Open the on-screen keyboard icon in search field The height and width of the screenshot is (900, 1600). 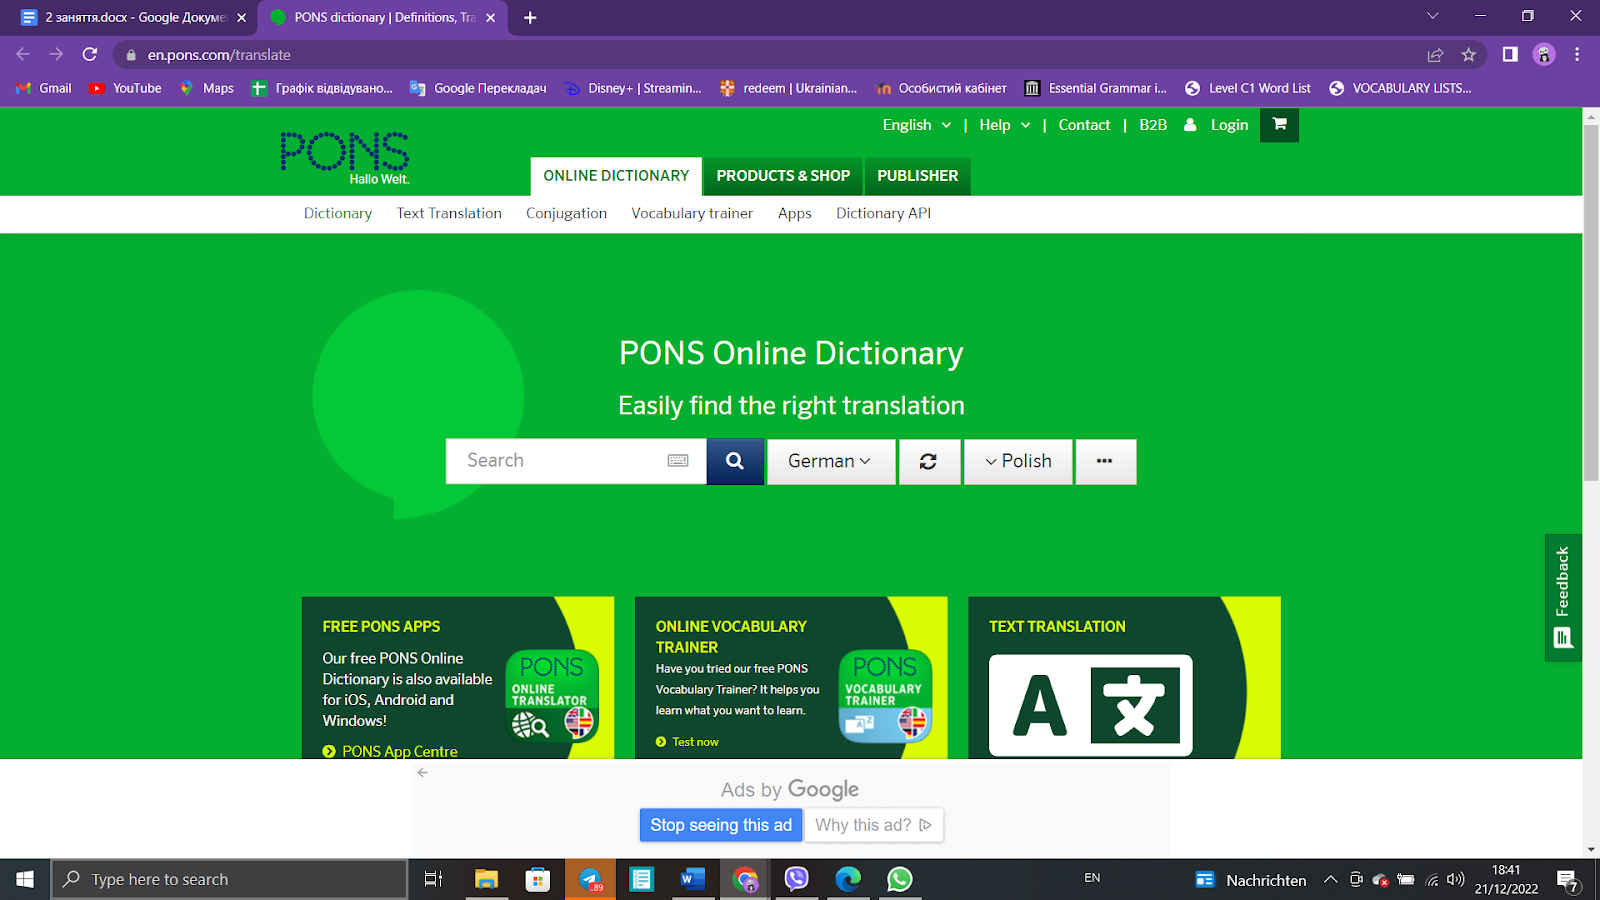[x=678, y=460]
